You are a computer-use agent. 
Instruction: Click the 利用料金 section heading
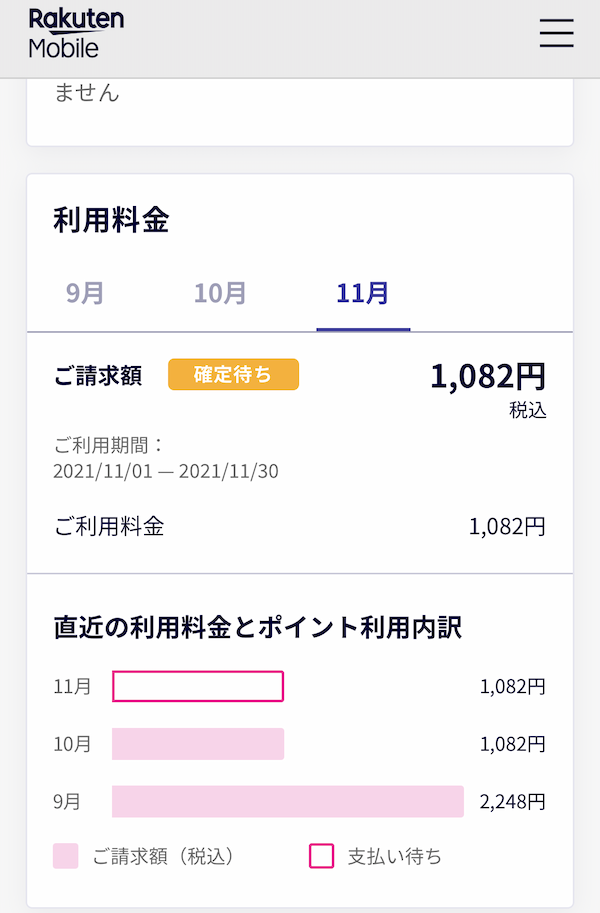111,220
